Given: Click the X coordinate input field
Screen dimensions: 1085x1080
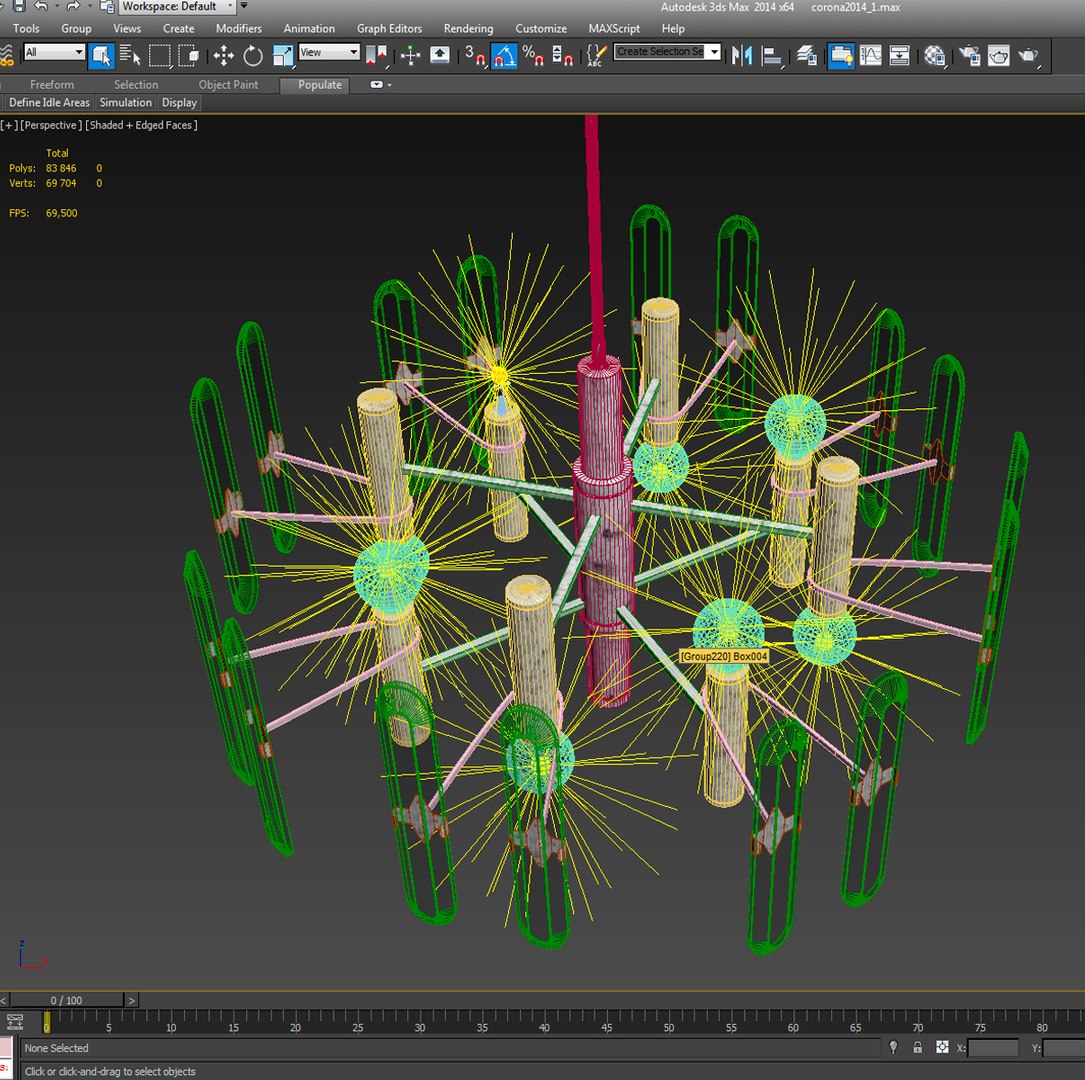Looking at the screenshot, I should (993, 1047).
